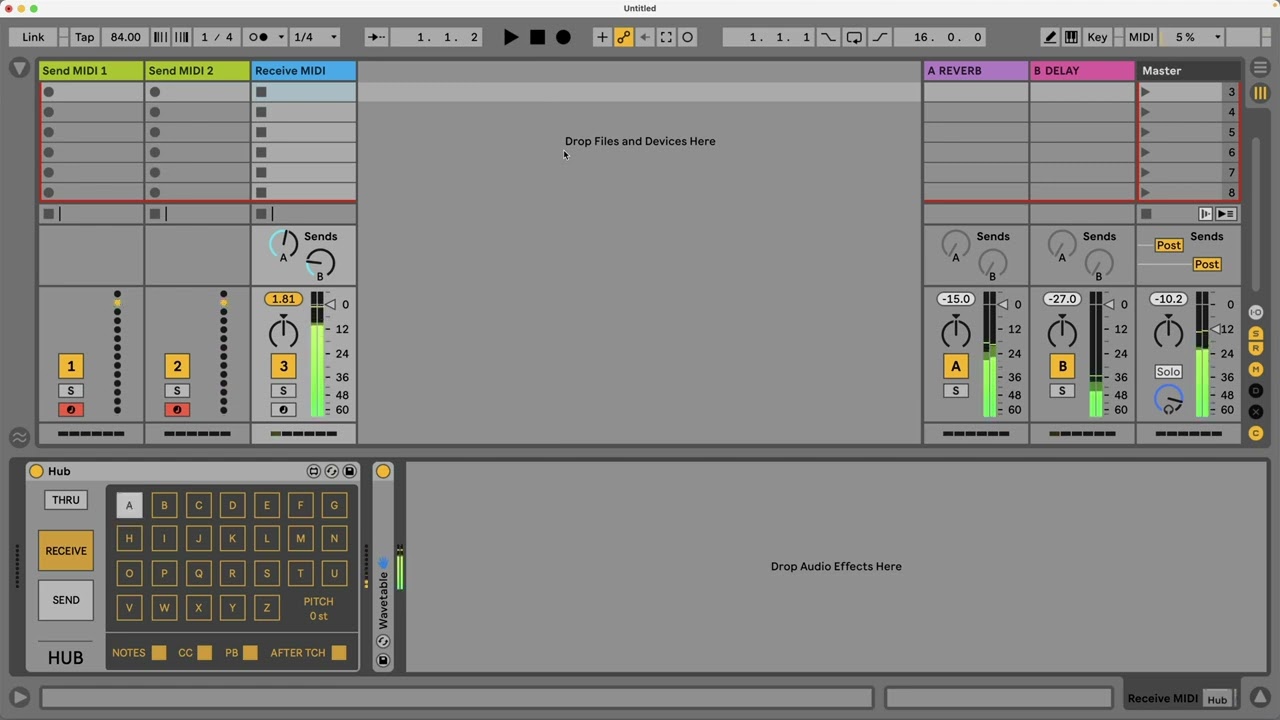Click the Capture MIDI icon
Viewport: 1280px width, 720px height.
pos(666,37)
